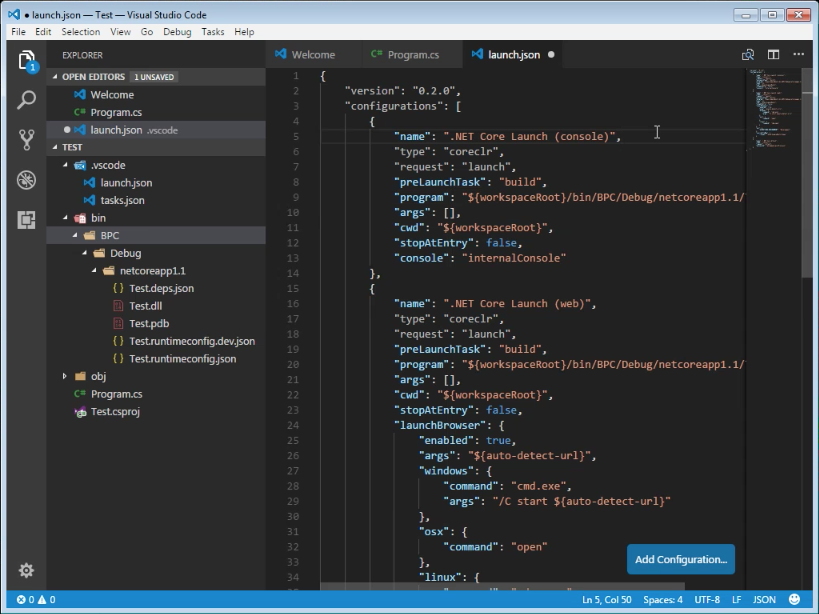The image size is (819, 614).
Task: Open the Debug menu
Action: click(x=177, y=32)
